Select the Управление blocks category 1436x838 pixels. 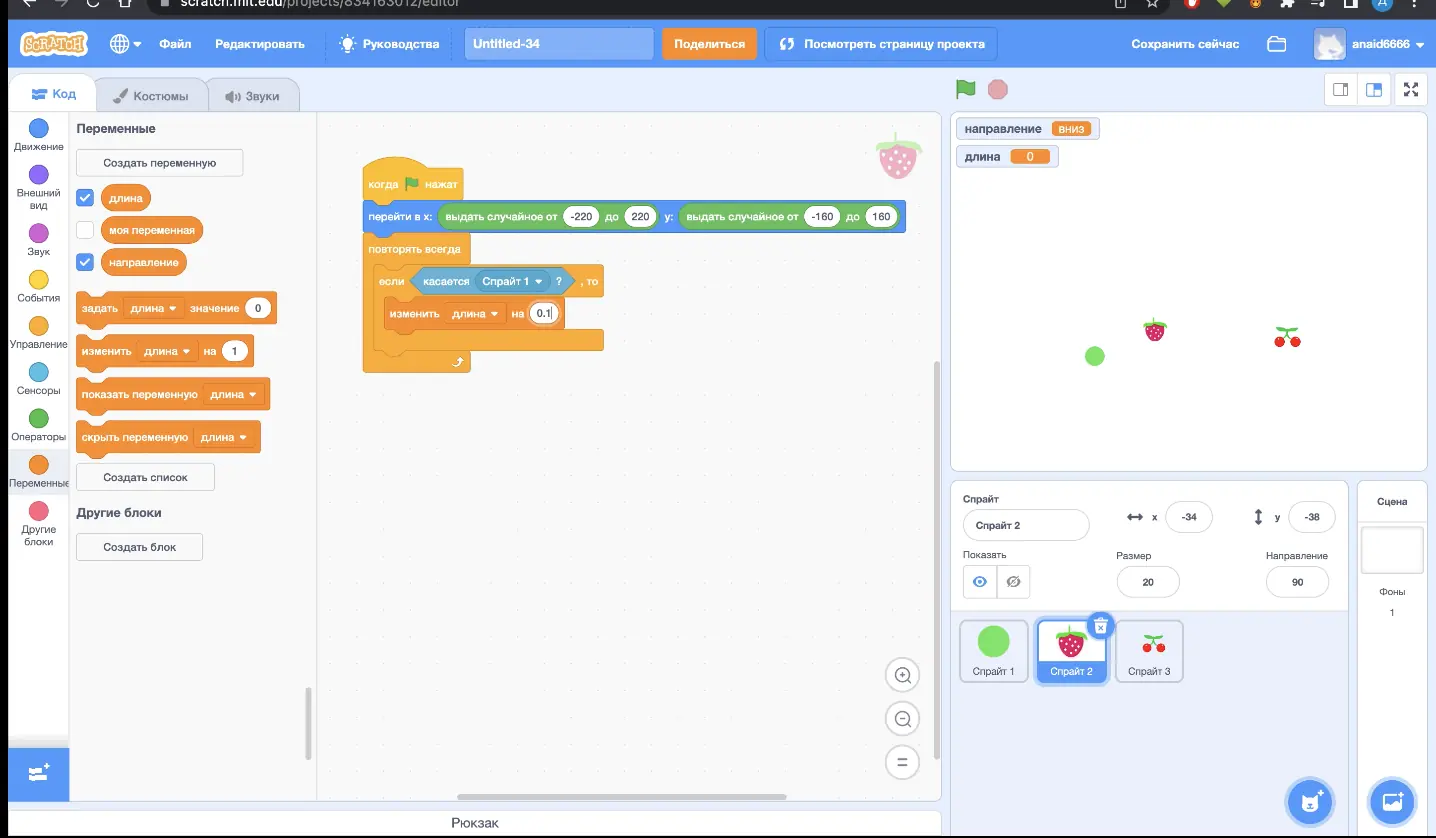(x=38, y=333)
